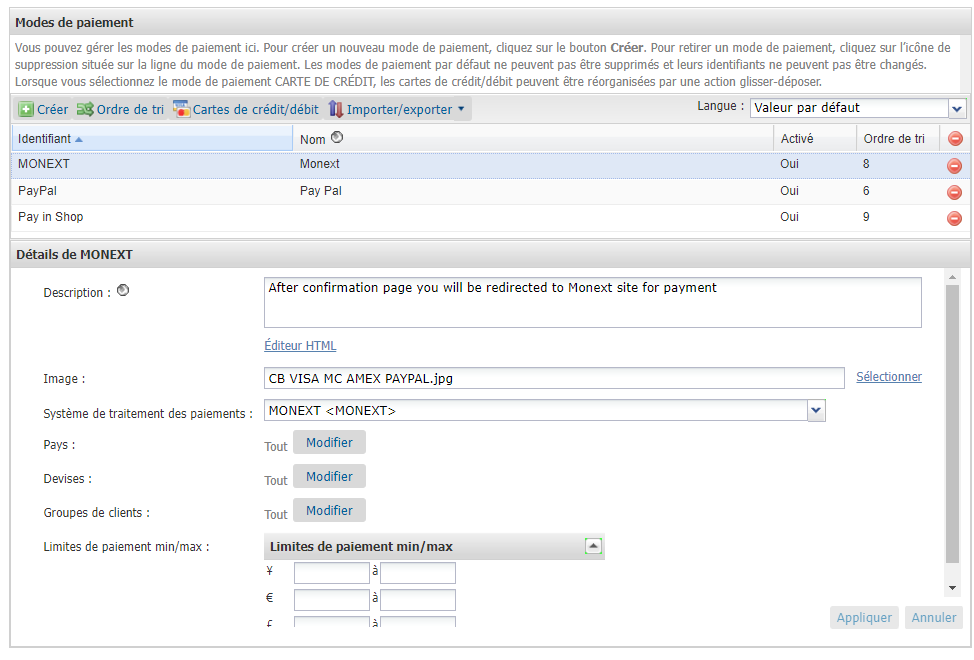Click Modifier button for Pays
974x660 pixels.
329,442
